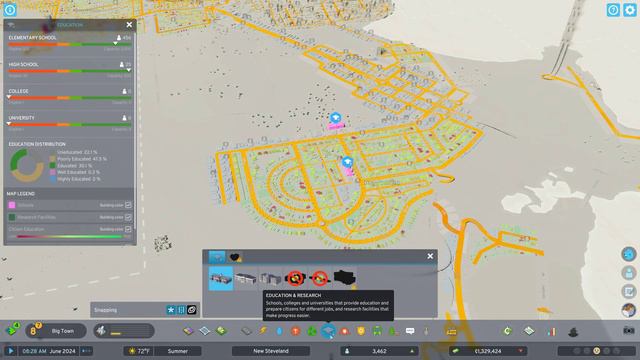The height and width of the screenshot is (360, 640).
Task: Open the photo mode camera
Action: (x=629, y=331)
